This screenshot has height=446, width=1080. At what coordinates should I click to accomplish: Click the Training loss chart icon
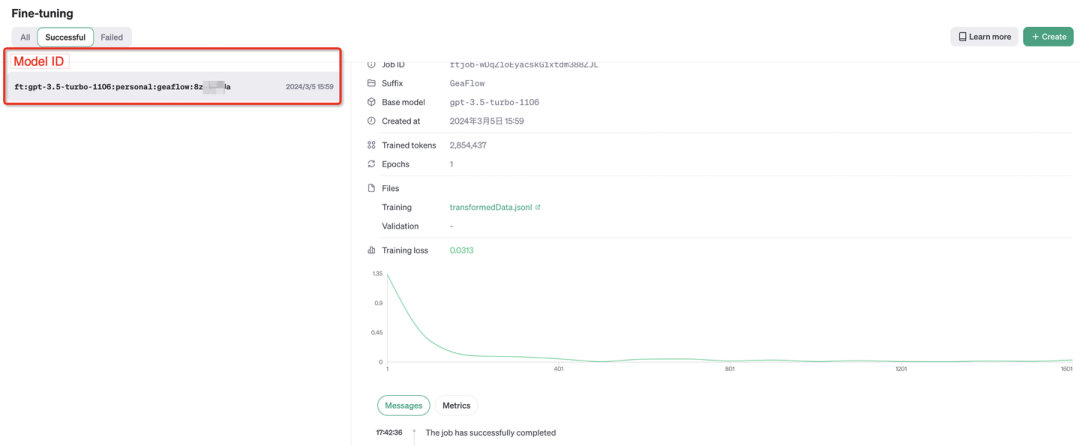[x=371, y=250]
